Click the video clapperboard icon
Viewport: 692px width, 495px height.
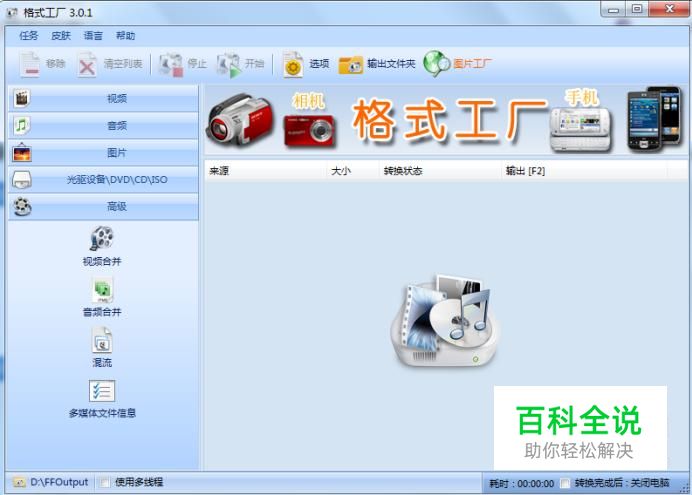[x=21, y=98]
